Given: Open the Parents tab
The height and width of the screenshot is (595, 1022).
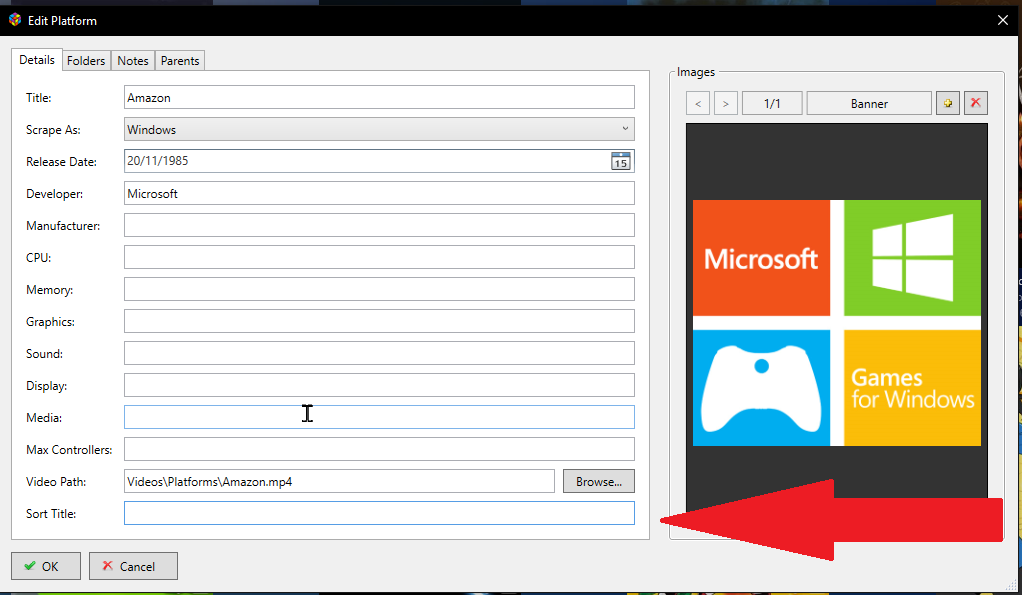Looking at the screenshot, I should tap(180, 61).
